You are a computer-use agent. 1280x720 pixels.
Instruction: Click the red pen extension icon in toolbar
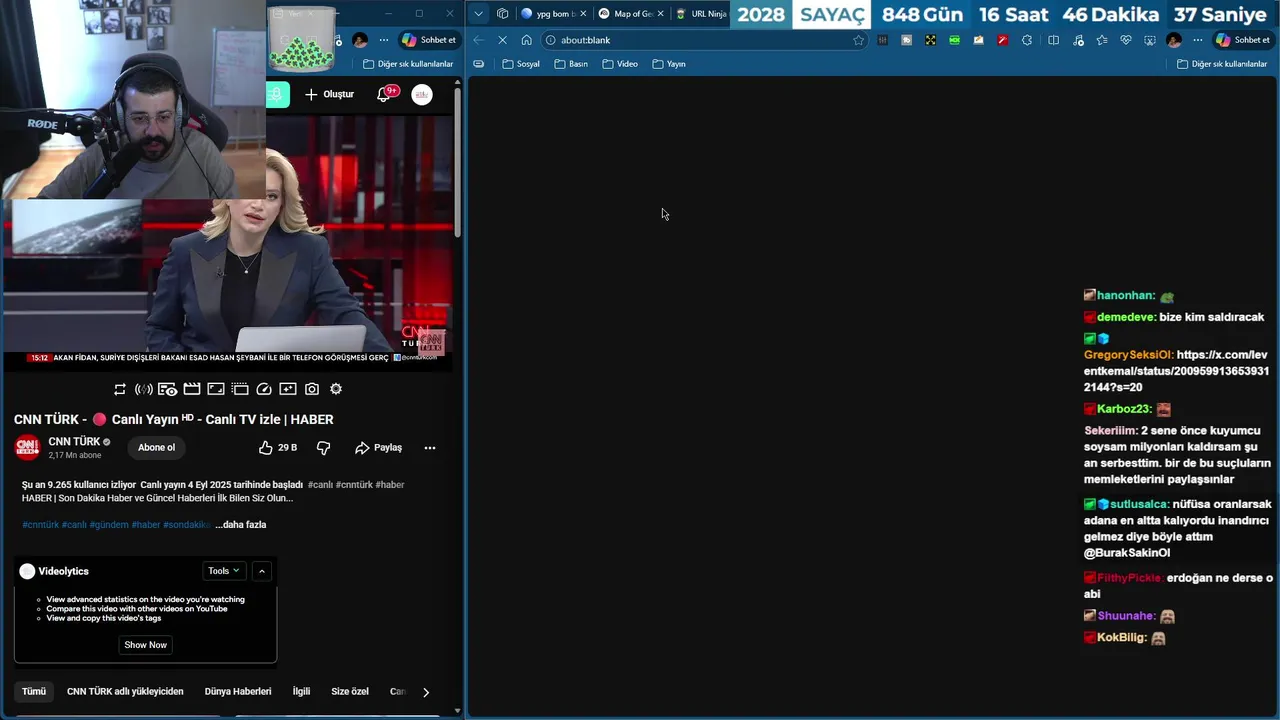(x=1003, y=40)
